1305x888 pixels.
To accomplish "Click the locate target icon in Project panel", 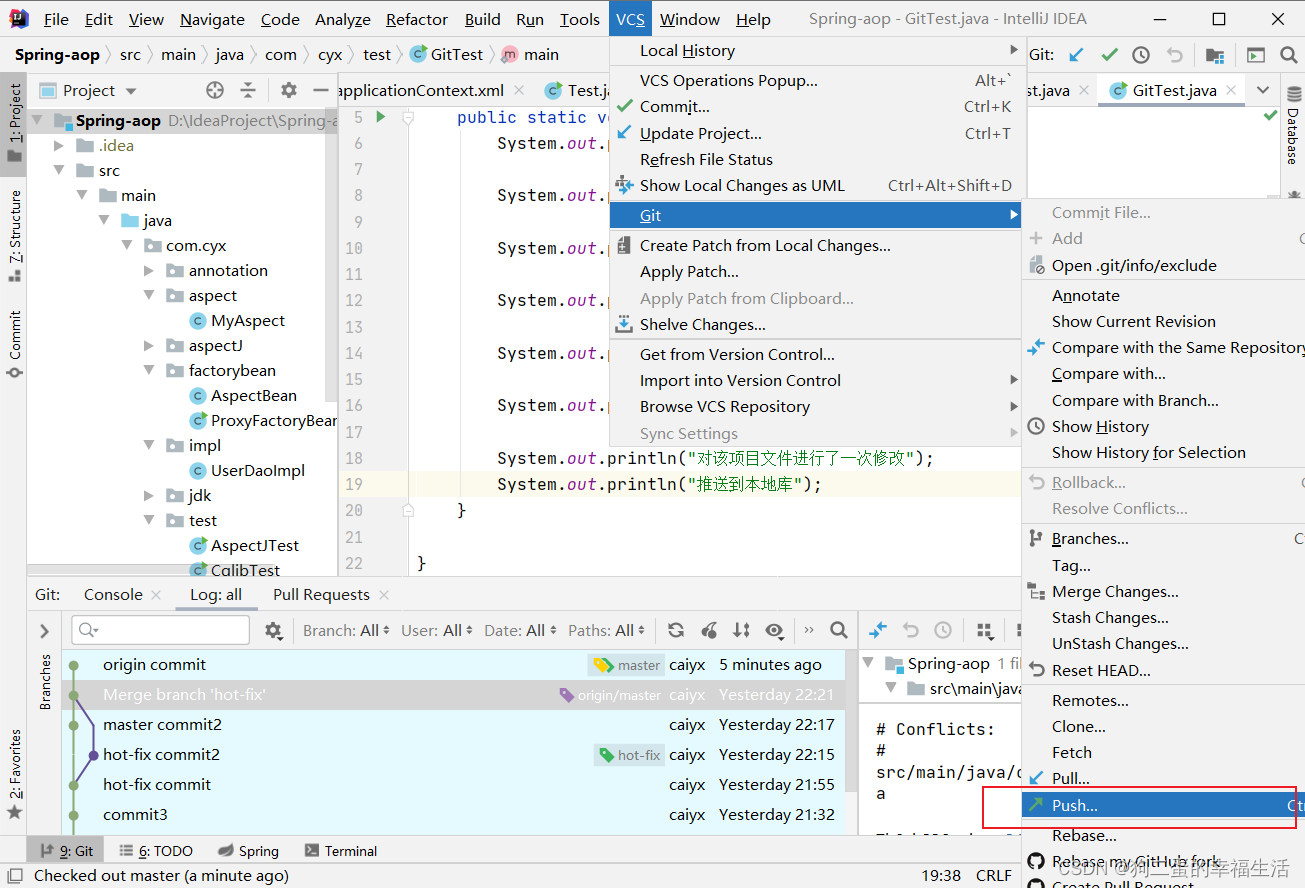I will click(215, 90).
